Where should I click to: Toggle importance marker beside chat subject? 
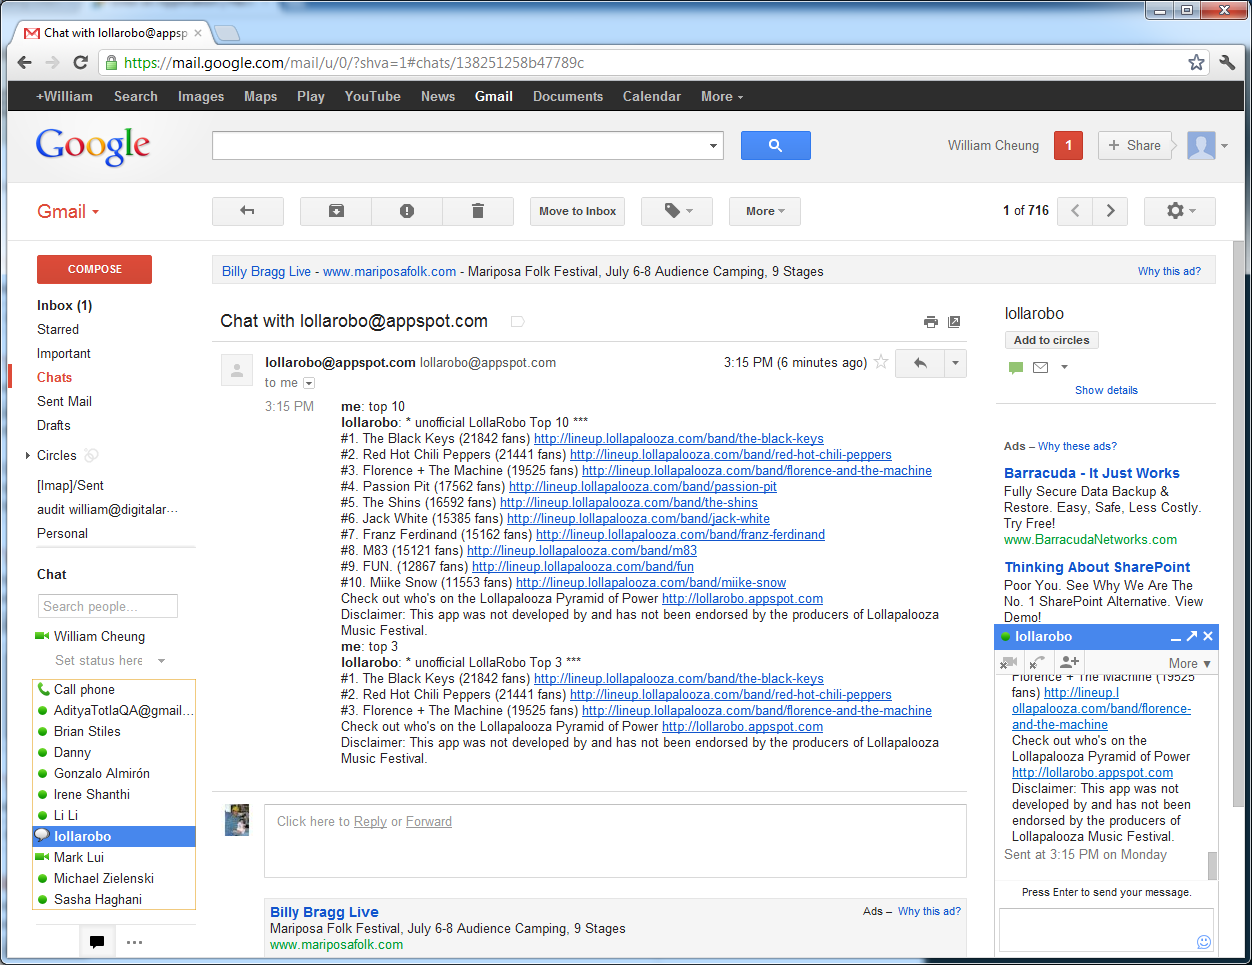click(x=518, y=322)
